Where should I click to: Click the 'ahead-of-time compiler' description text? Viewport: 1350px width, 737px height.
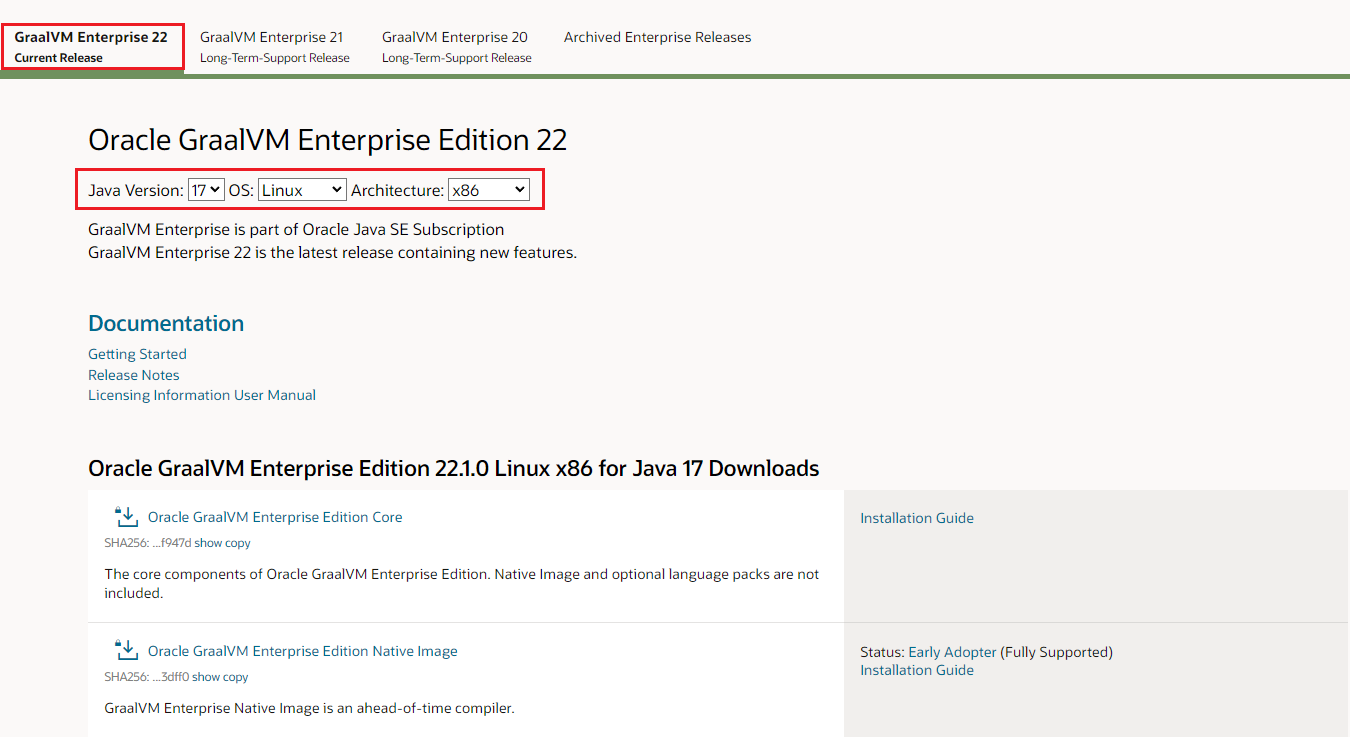309,709
